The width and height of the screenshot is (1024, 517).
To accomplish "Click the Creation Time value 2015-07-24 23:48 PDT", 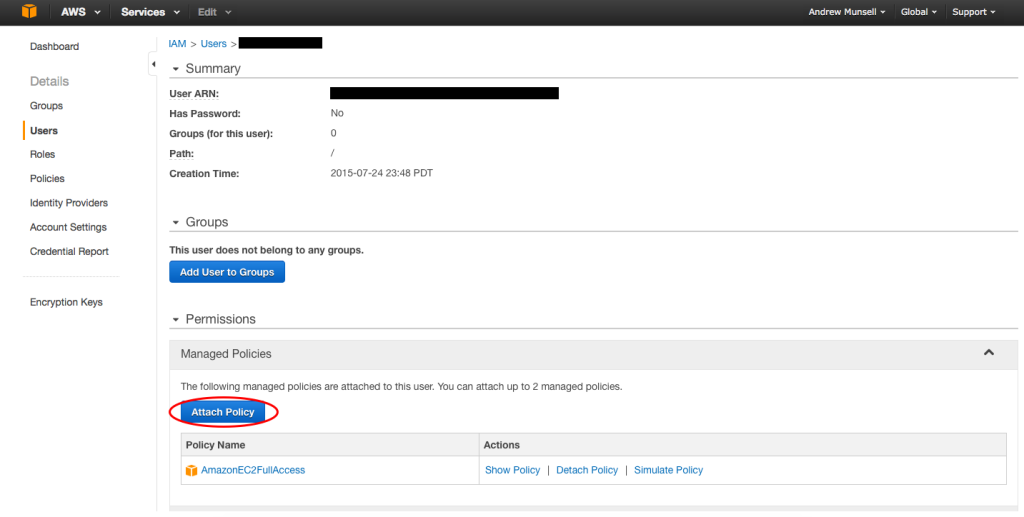I will [x=381, y=174].
